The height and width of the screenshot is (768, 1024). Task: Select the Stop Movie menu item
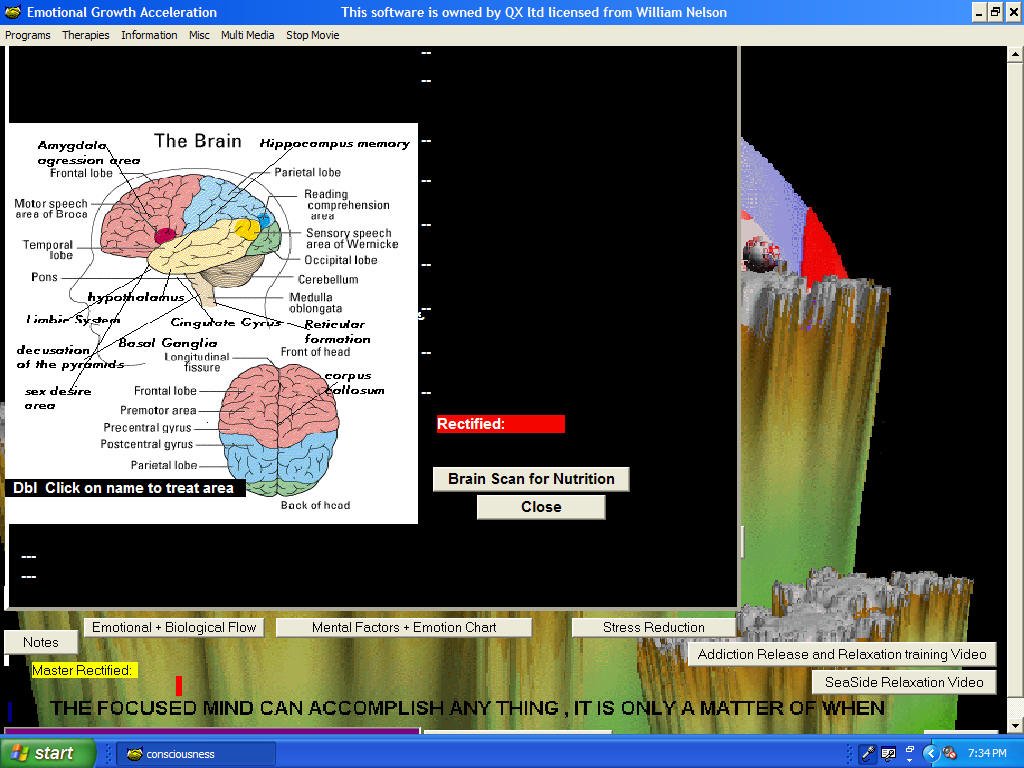[312, 35]
